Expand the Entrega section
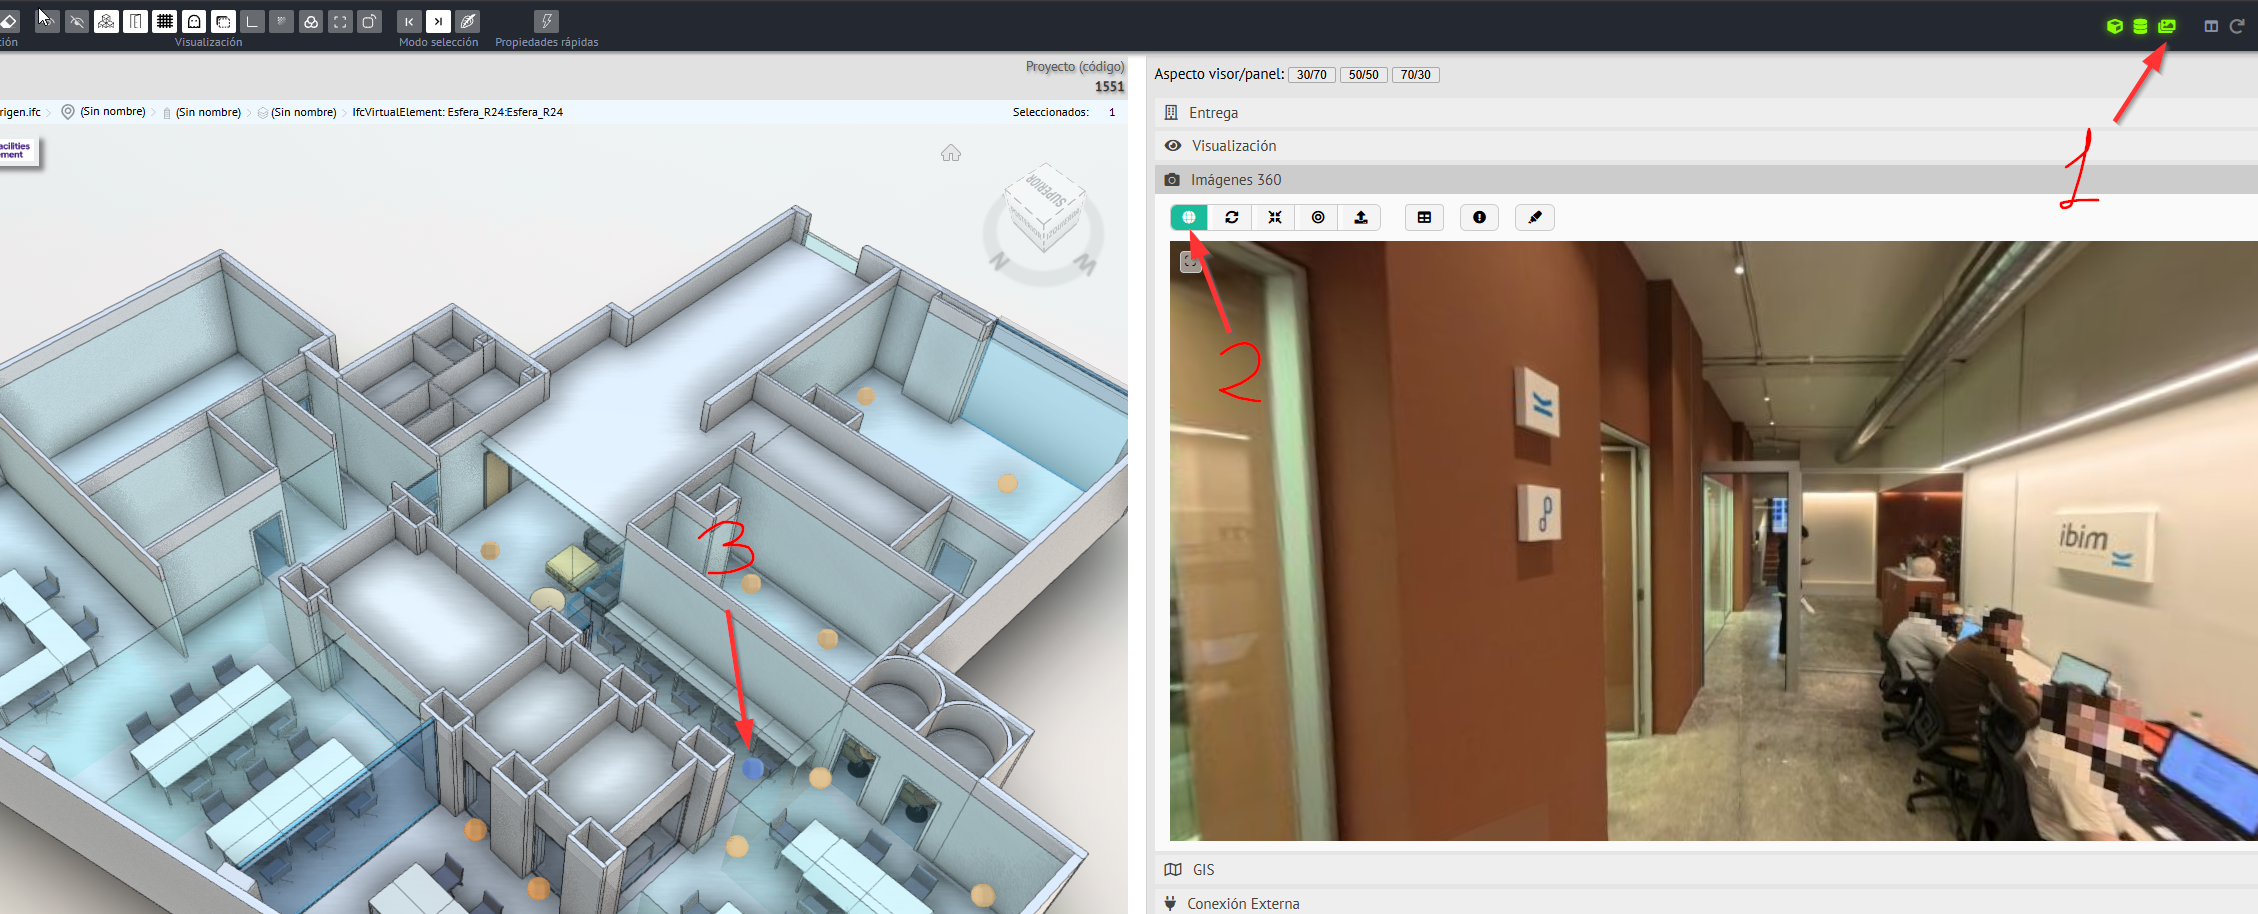 coord(1706,113)
